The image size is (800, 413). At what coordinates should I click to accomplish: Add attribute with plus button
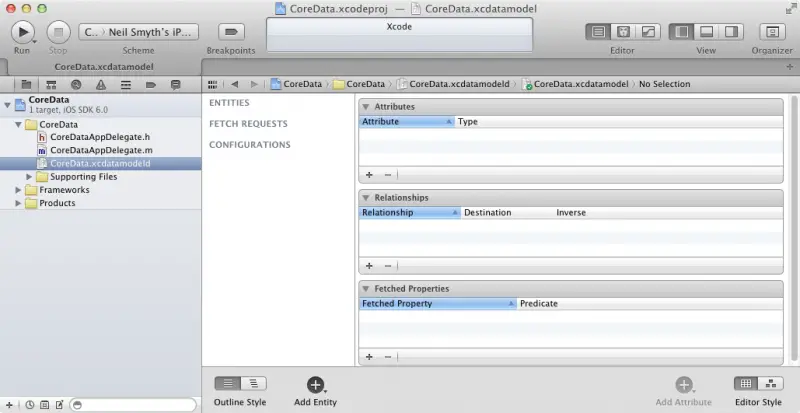click(x=369, y=175)
